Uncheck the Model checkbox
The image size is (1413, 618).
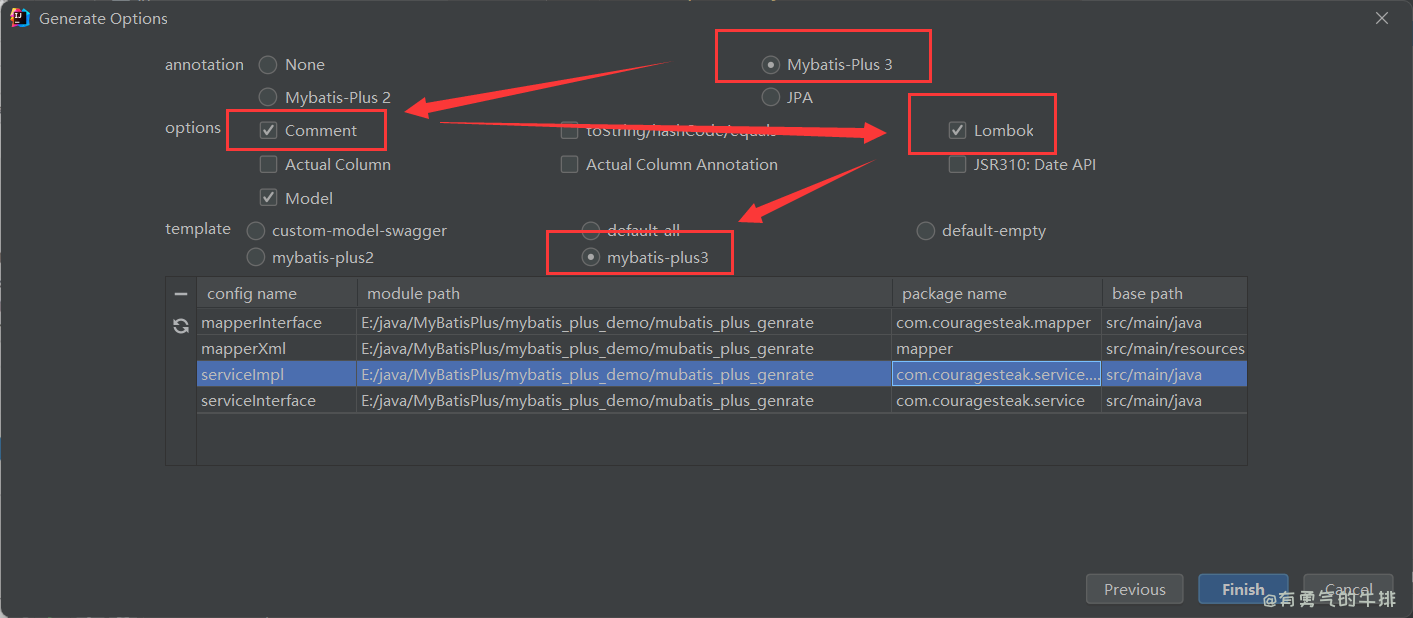click(268, 198)
